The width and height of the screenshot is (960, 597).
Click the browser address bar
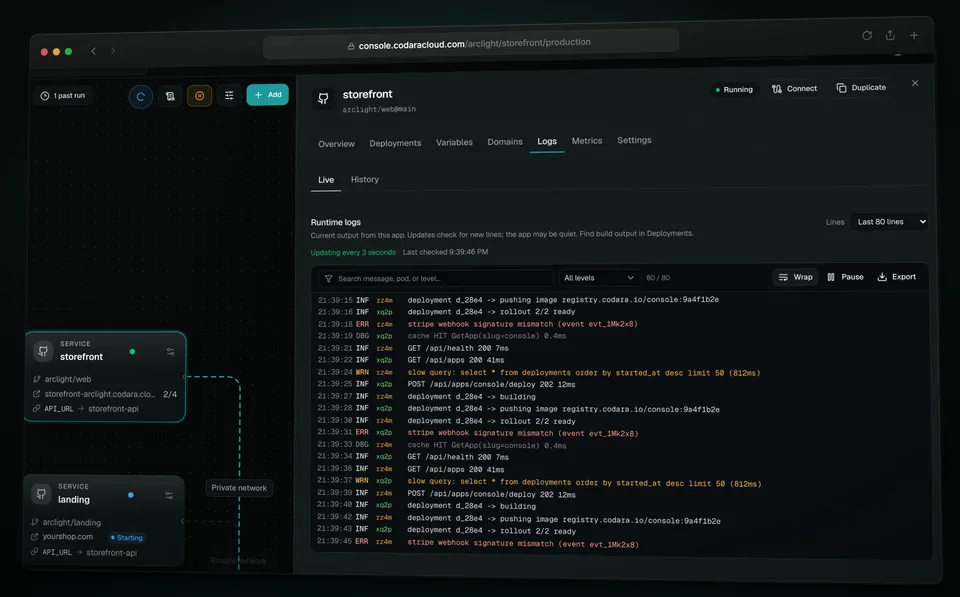[x=471, y=43]
